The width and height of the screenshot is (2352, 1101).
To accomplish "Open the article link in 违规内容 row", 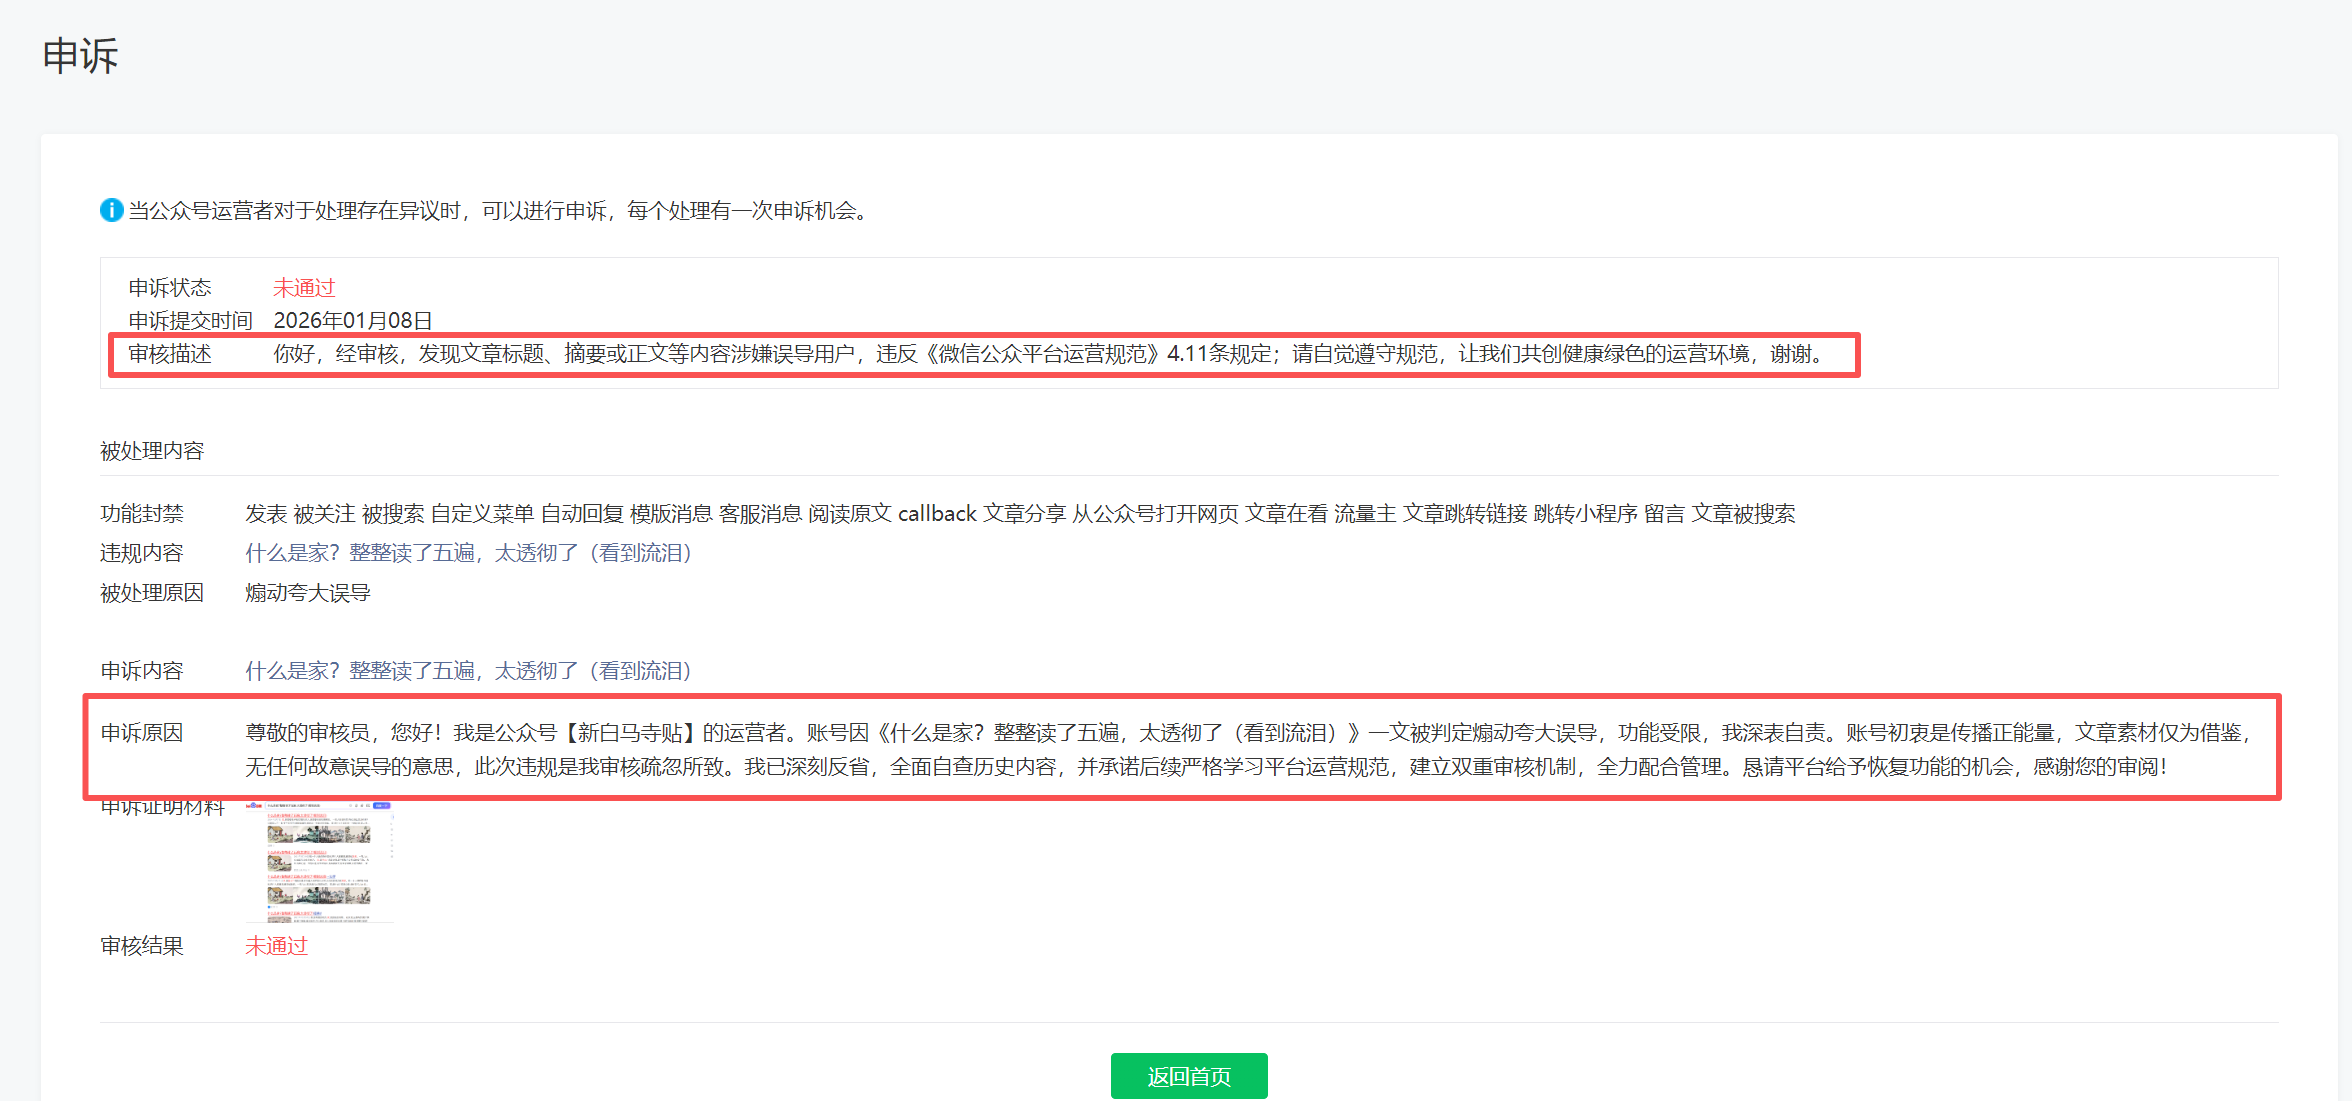I will point(468,553).
